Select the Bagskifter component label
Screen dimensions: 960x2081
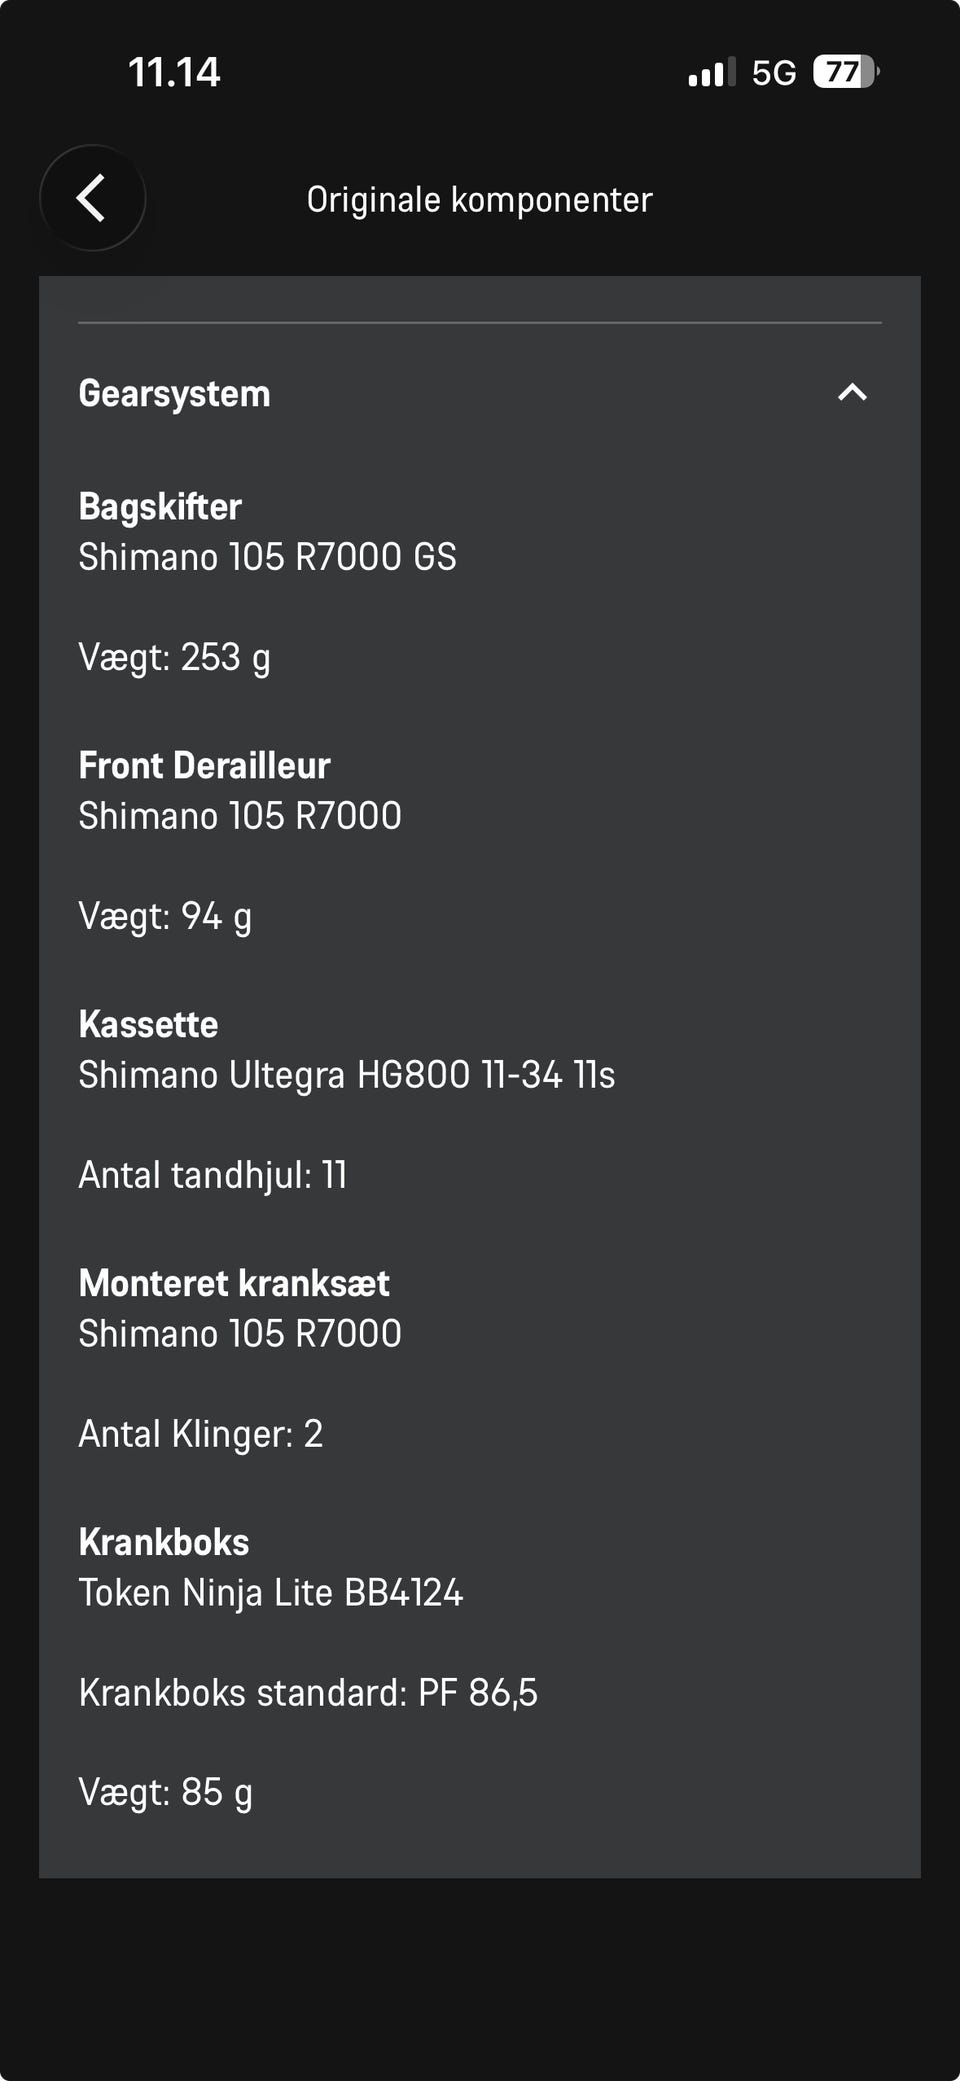160,507
